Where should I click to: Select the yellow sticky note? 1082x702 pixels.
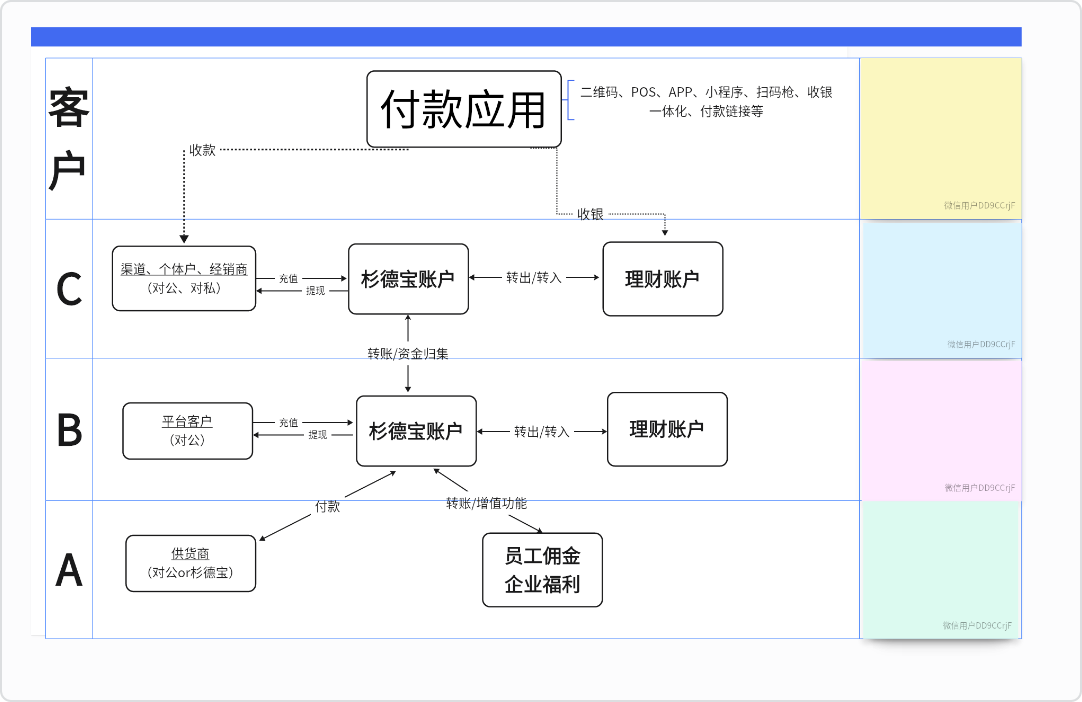(941, 139)
